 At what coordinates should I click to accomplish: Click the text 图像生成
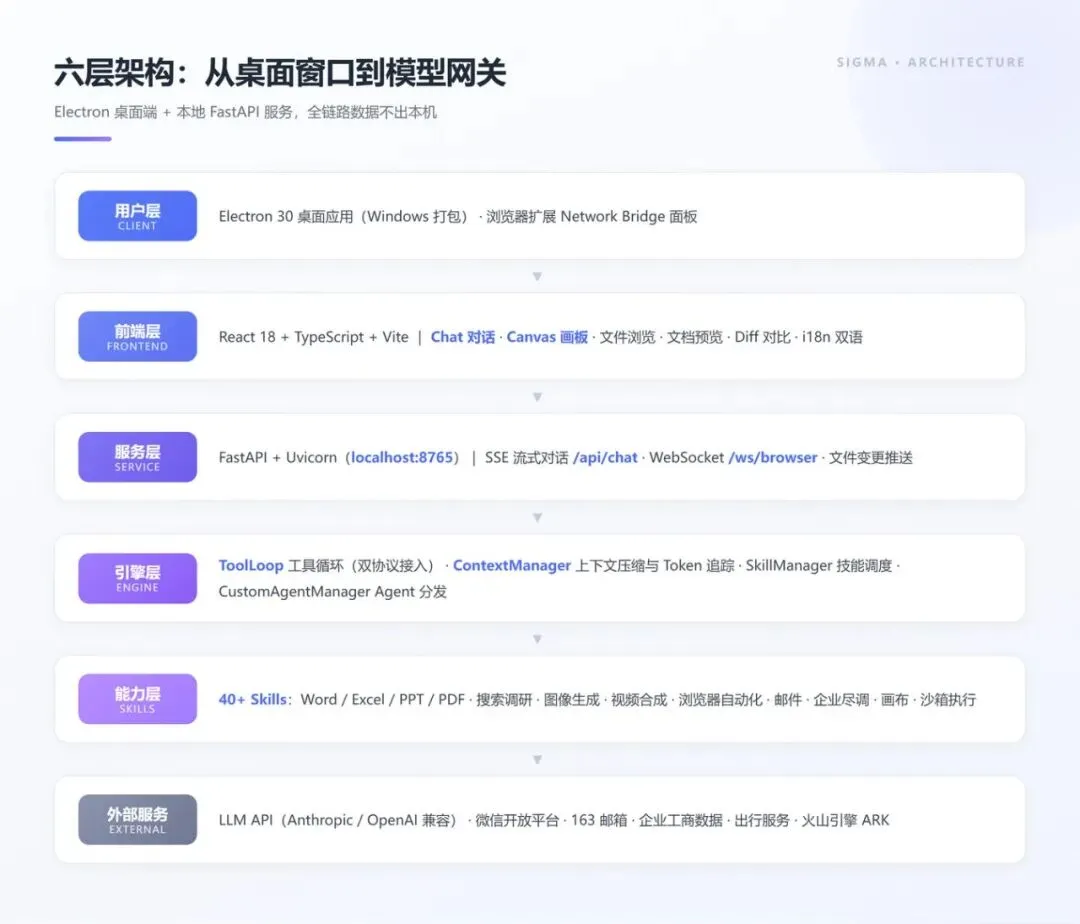click(572, 700)
